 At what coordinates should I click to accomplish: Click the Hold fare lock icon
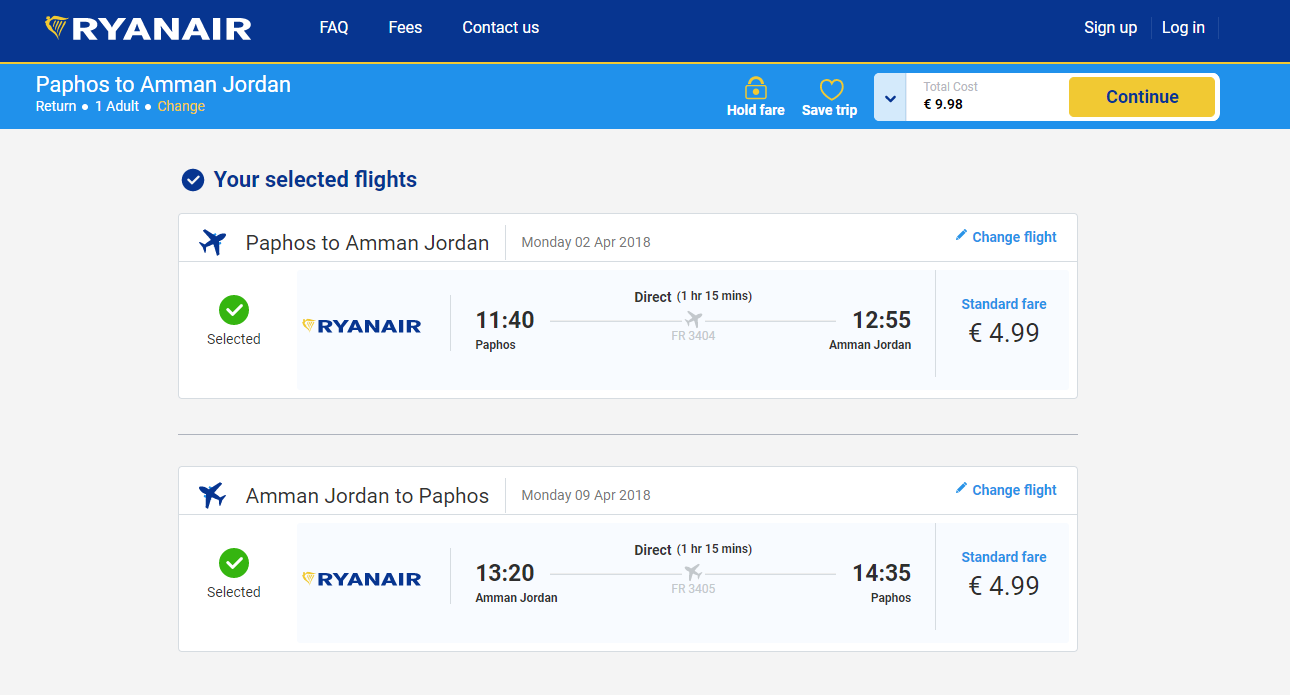point(756,89)
